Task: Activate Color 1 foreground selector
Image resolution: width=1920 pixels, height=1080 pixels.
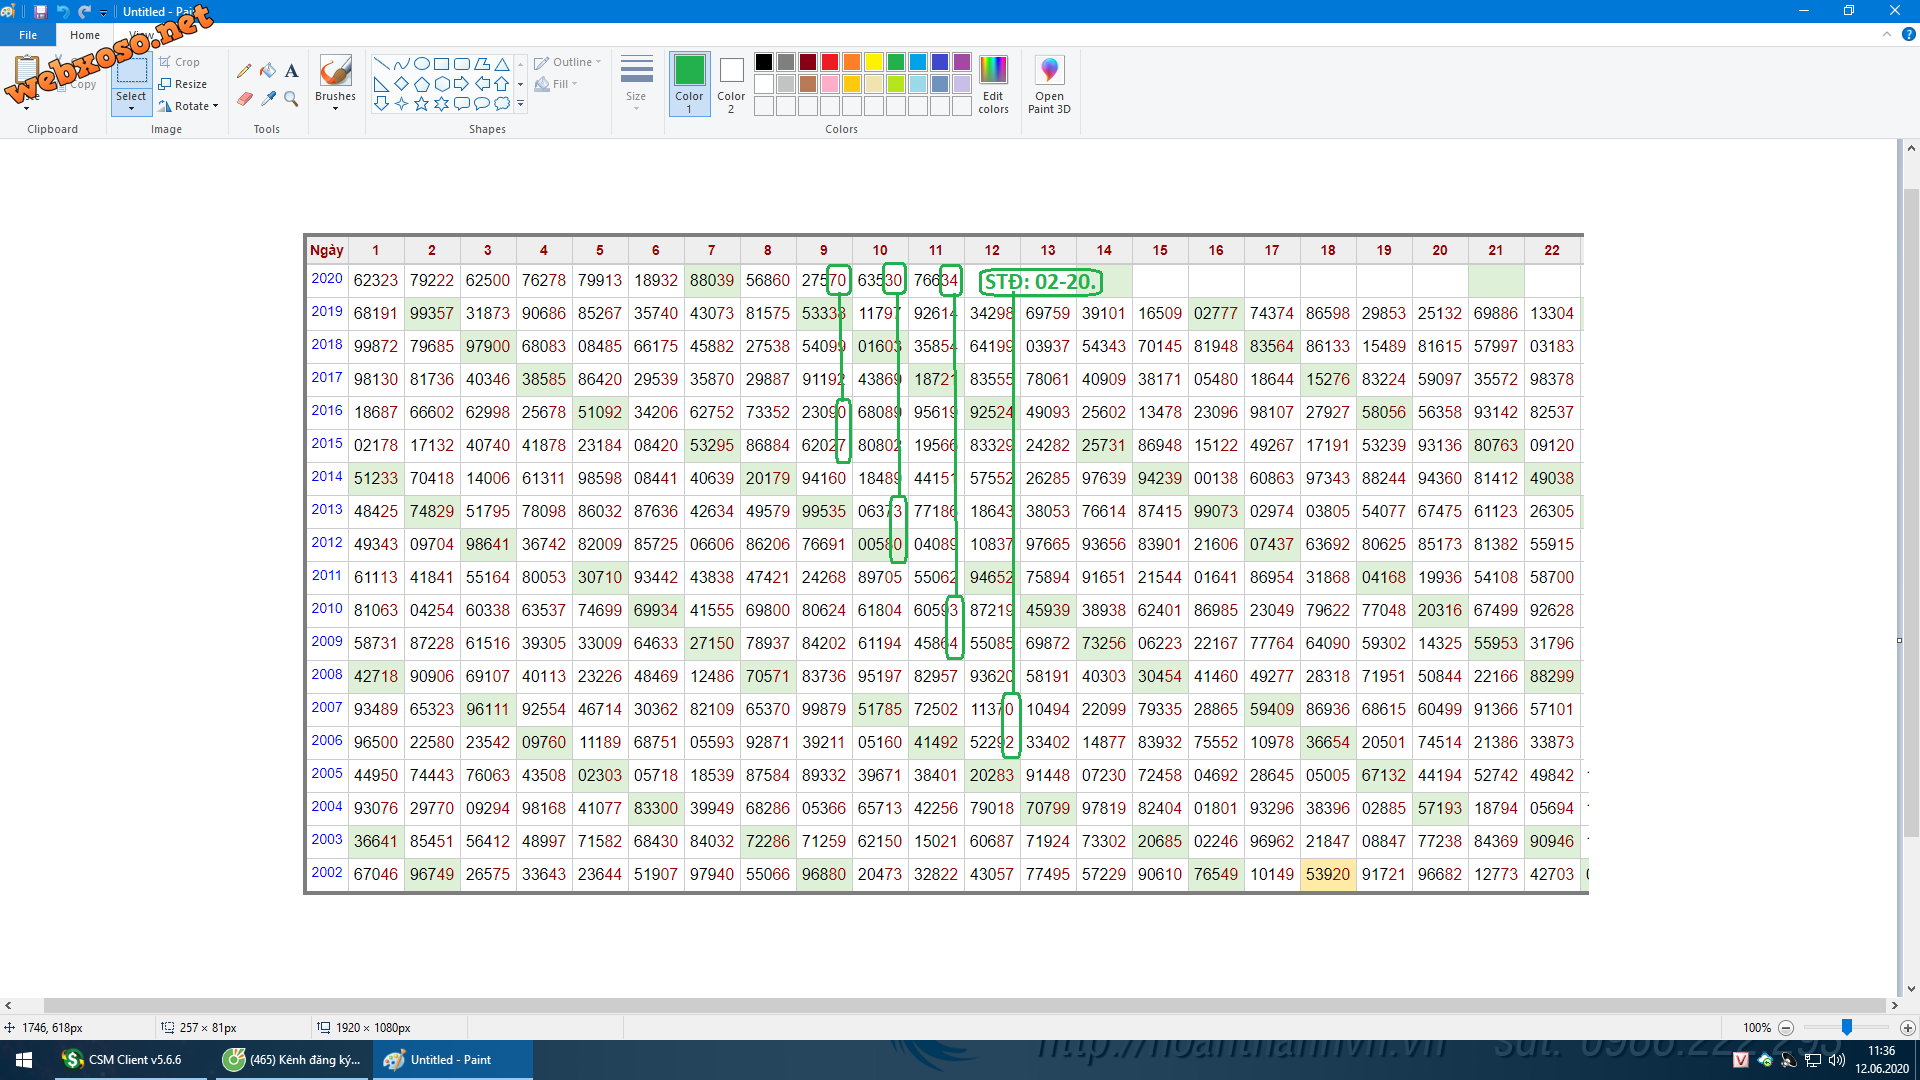Action: [x=689, y=84]
